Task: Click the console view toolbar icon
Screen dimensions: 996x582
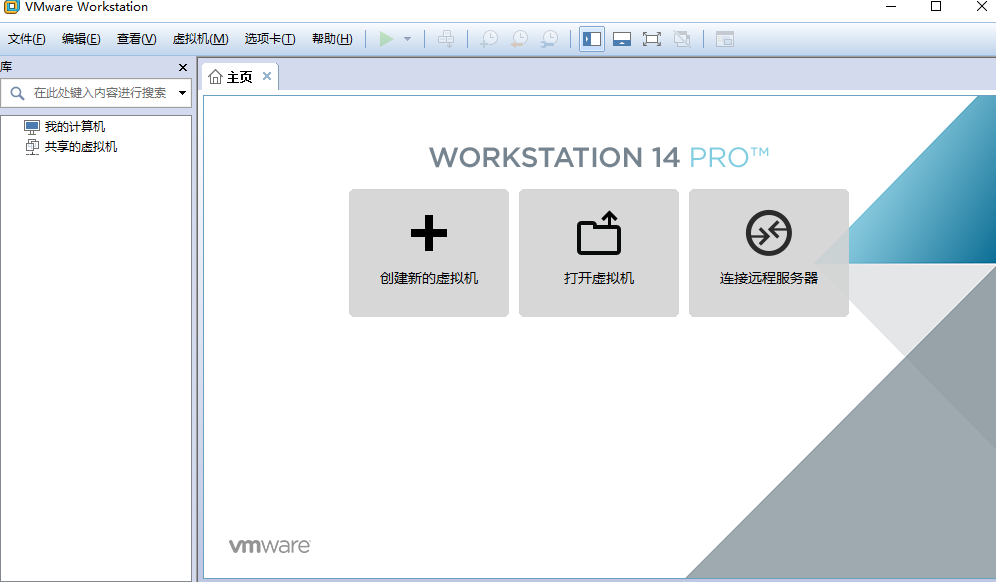Action: click(x=725, y=39)
